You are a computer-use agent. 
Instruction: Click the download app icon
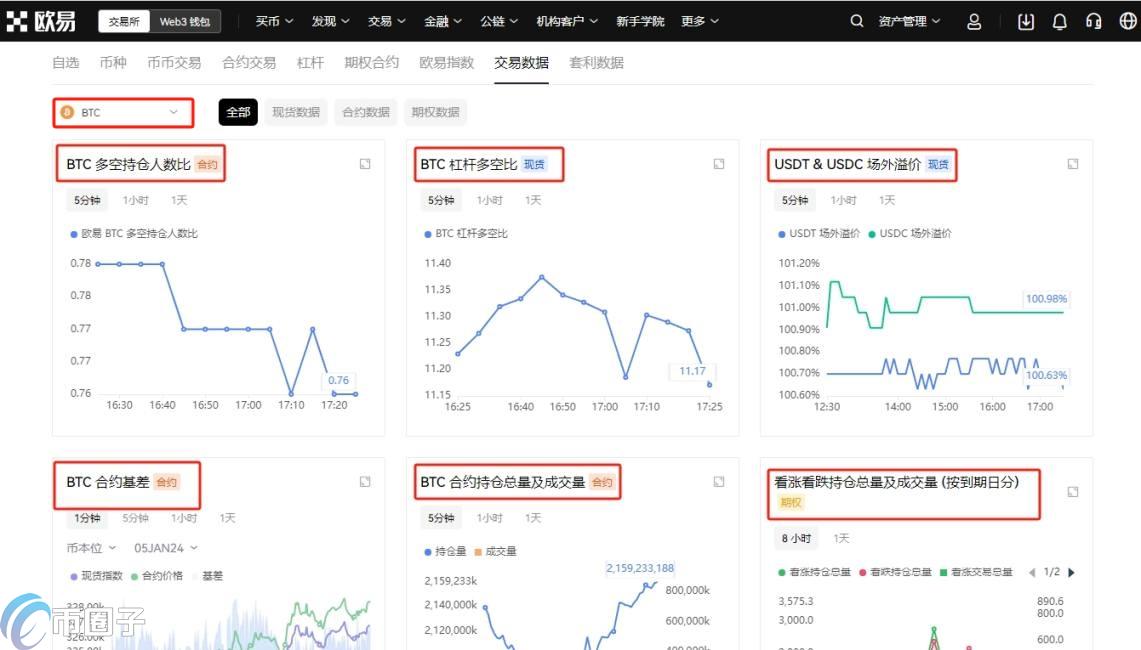pyautogui.click(x=1025, y=21)
